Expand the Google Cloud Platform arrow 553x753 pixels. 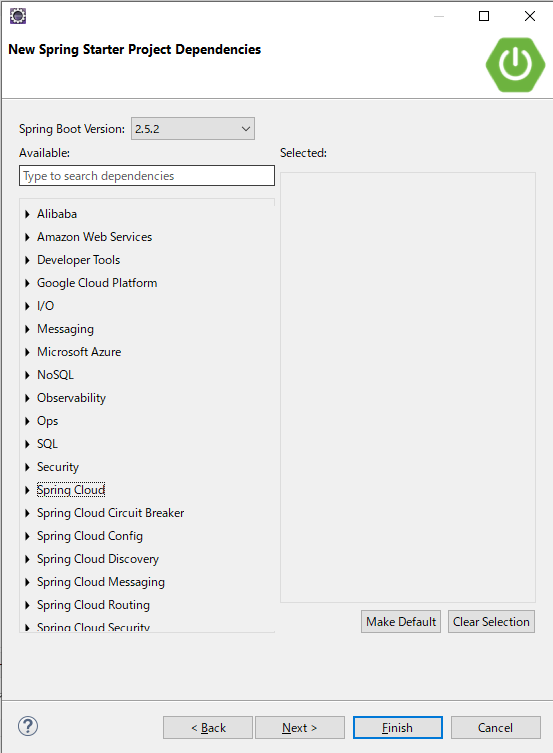coord(27,283)
